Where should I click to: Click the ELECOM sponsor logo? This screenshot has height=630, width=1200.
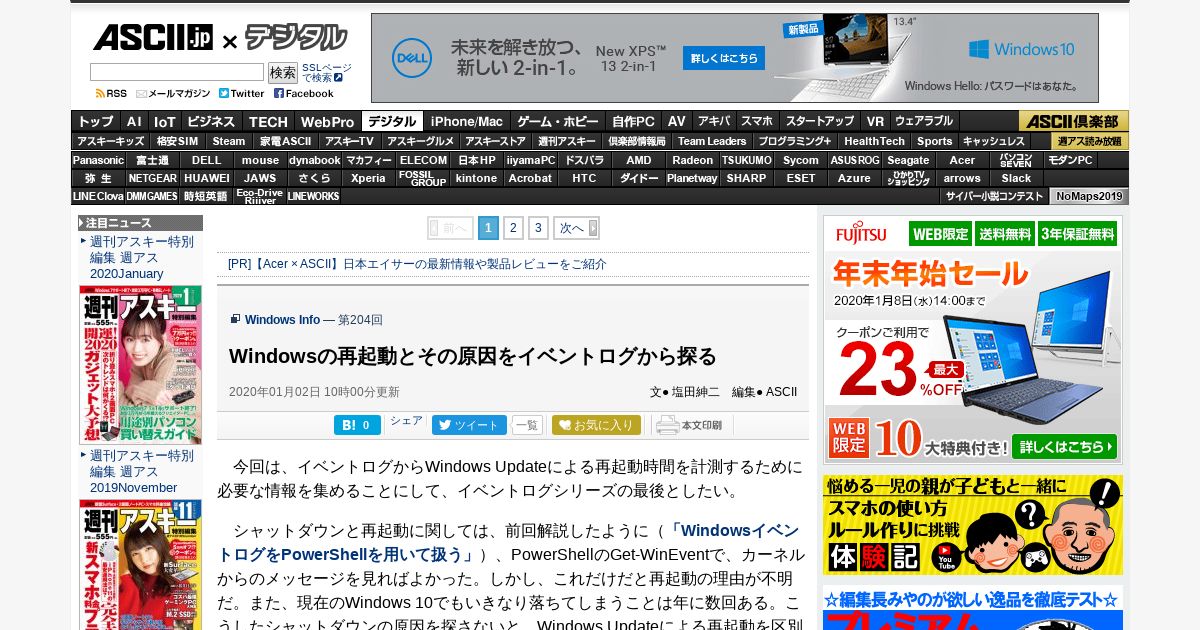pos(423,160)
